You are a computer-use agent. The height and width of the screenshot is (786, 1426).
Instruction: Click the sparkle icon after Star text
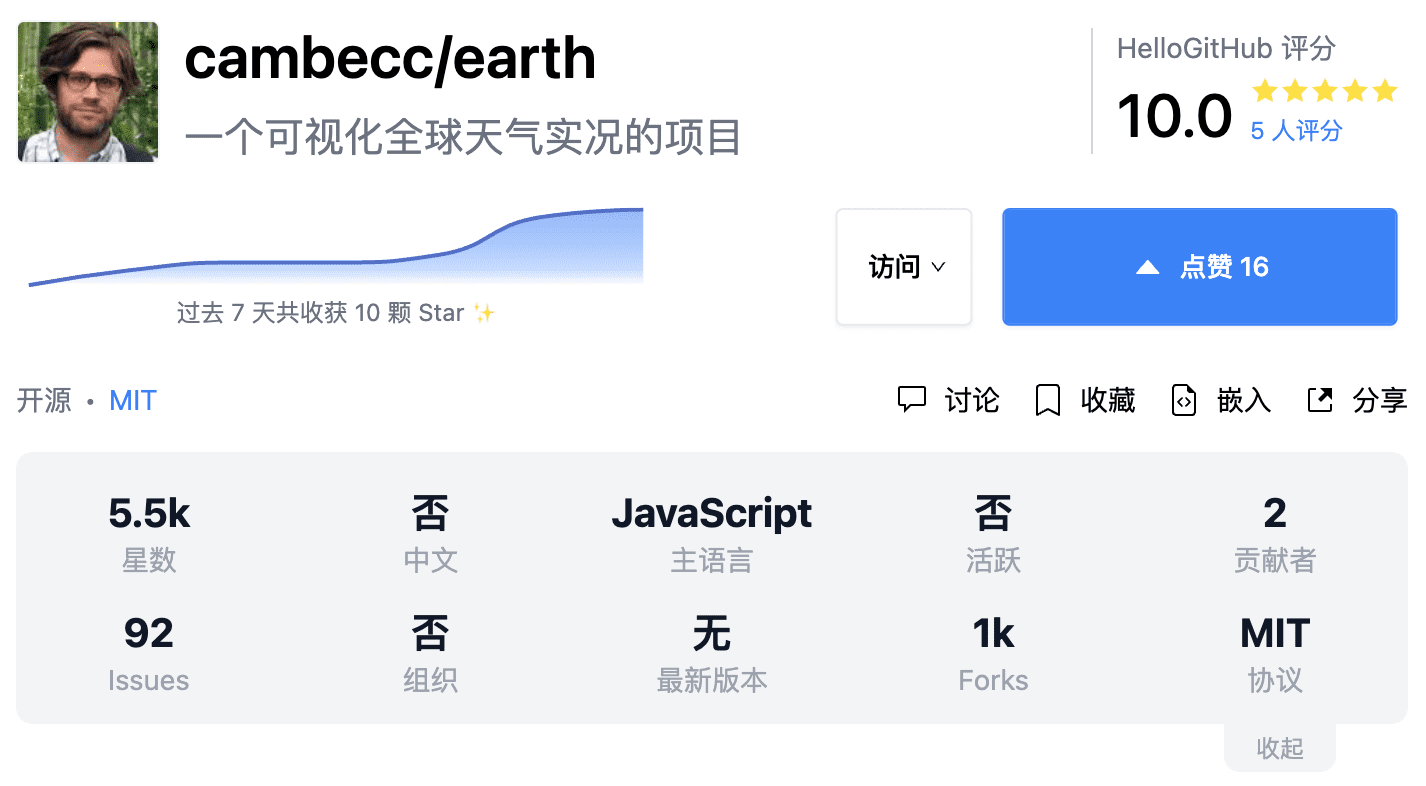click(x=484, y=314)
